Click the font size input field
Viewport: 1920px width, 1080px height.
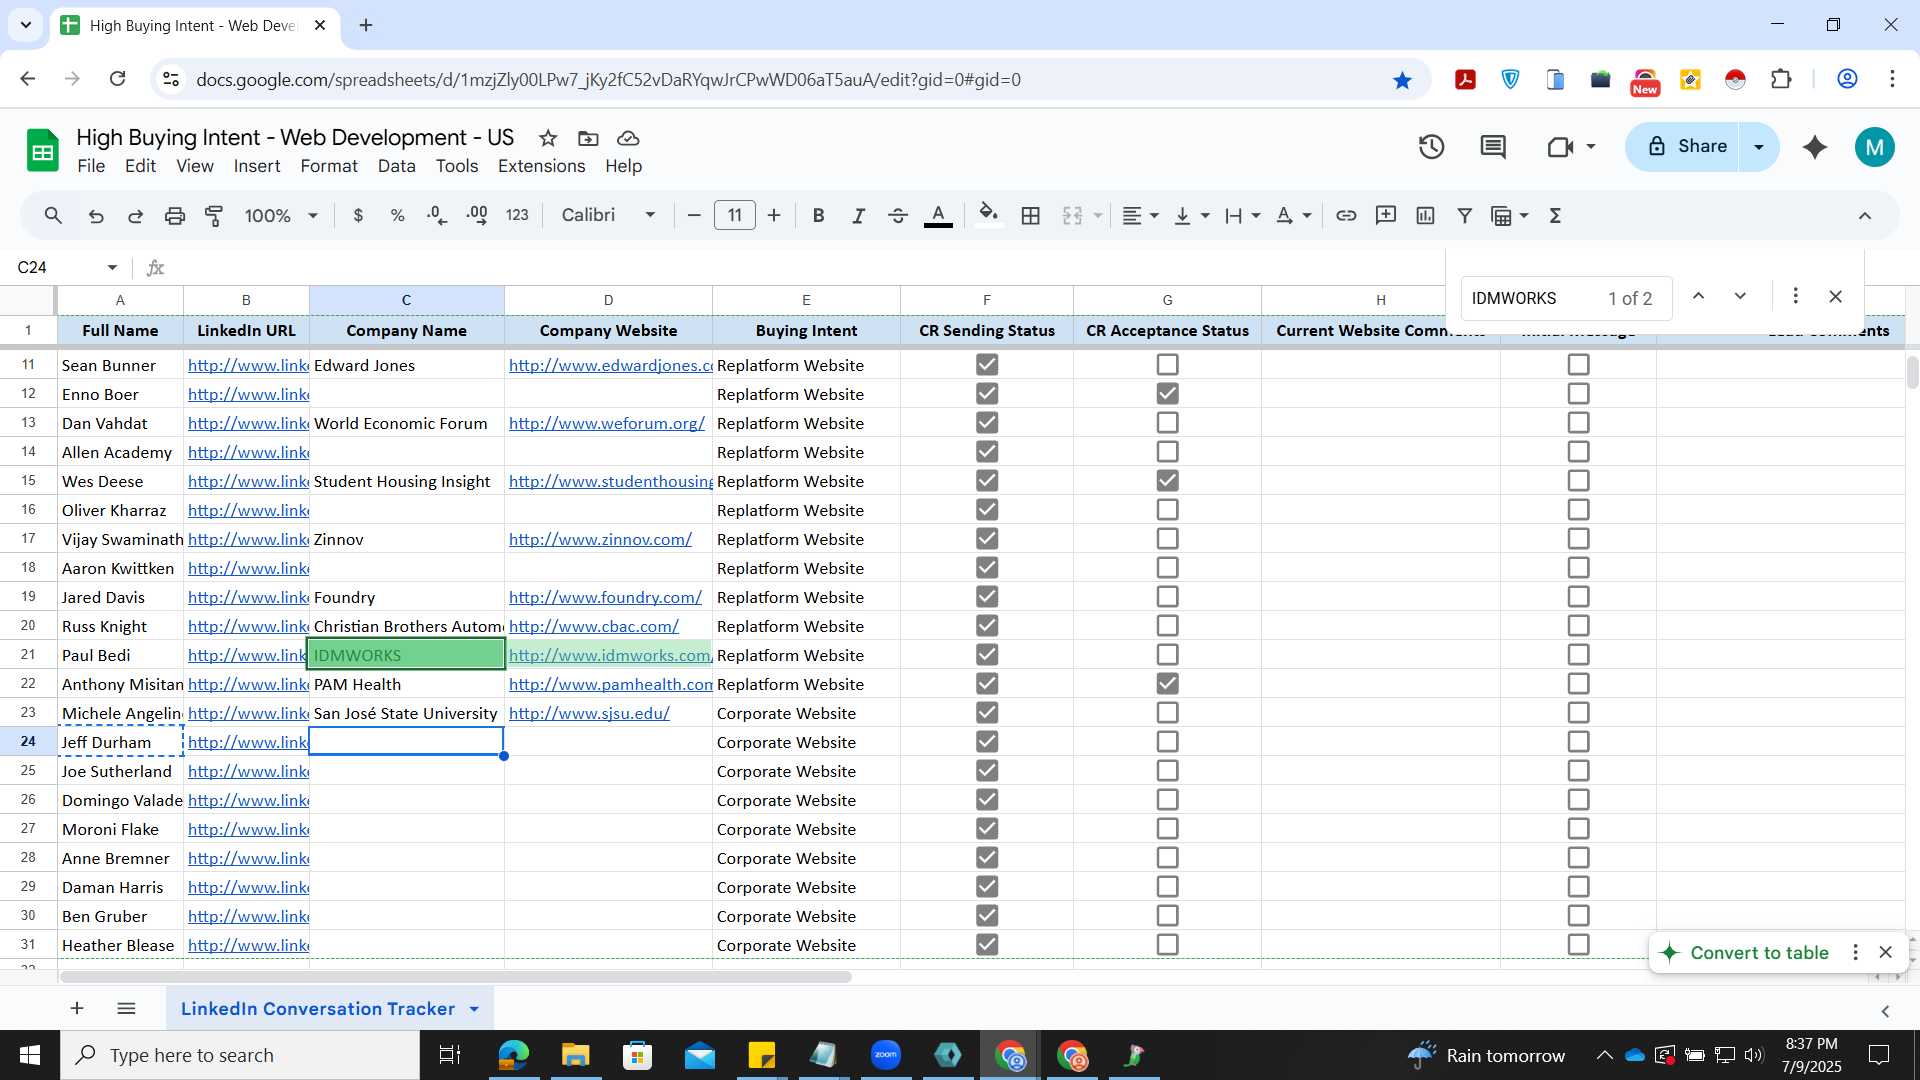tap(735, 216)
